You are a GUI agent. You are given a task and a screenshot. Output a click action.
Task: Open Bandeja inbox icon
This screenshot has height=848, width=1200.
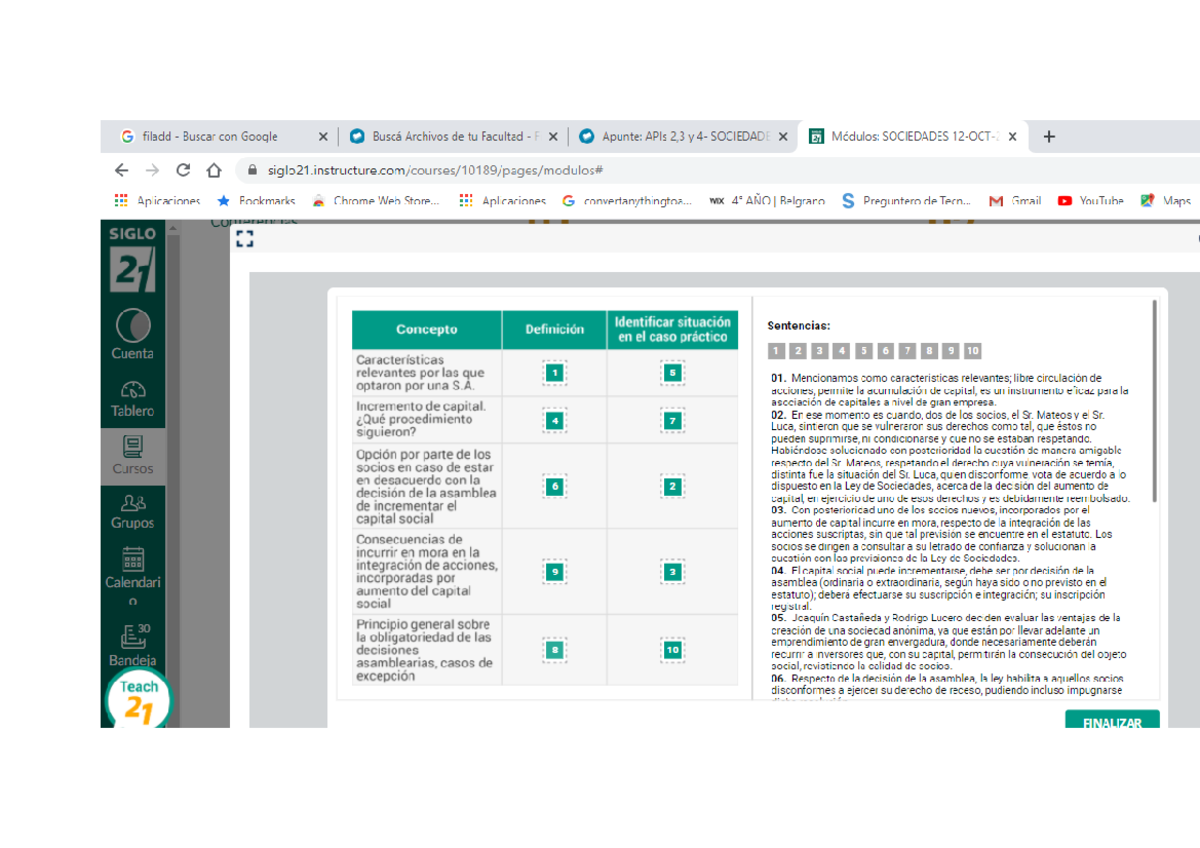(132, 645)
